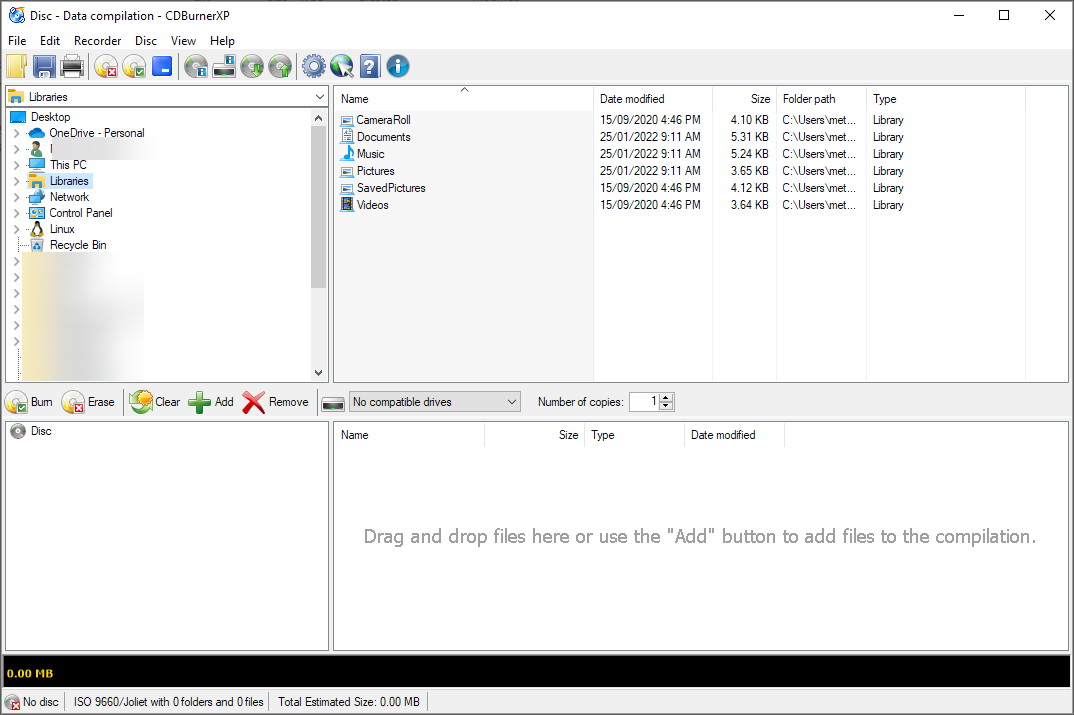Screen dimensions: 1074x715
Task: Click the Open compilation folder icon in the toolbar
Action: click(17, 66)
